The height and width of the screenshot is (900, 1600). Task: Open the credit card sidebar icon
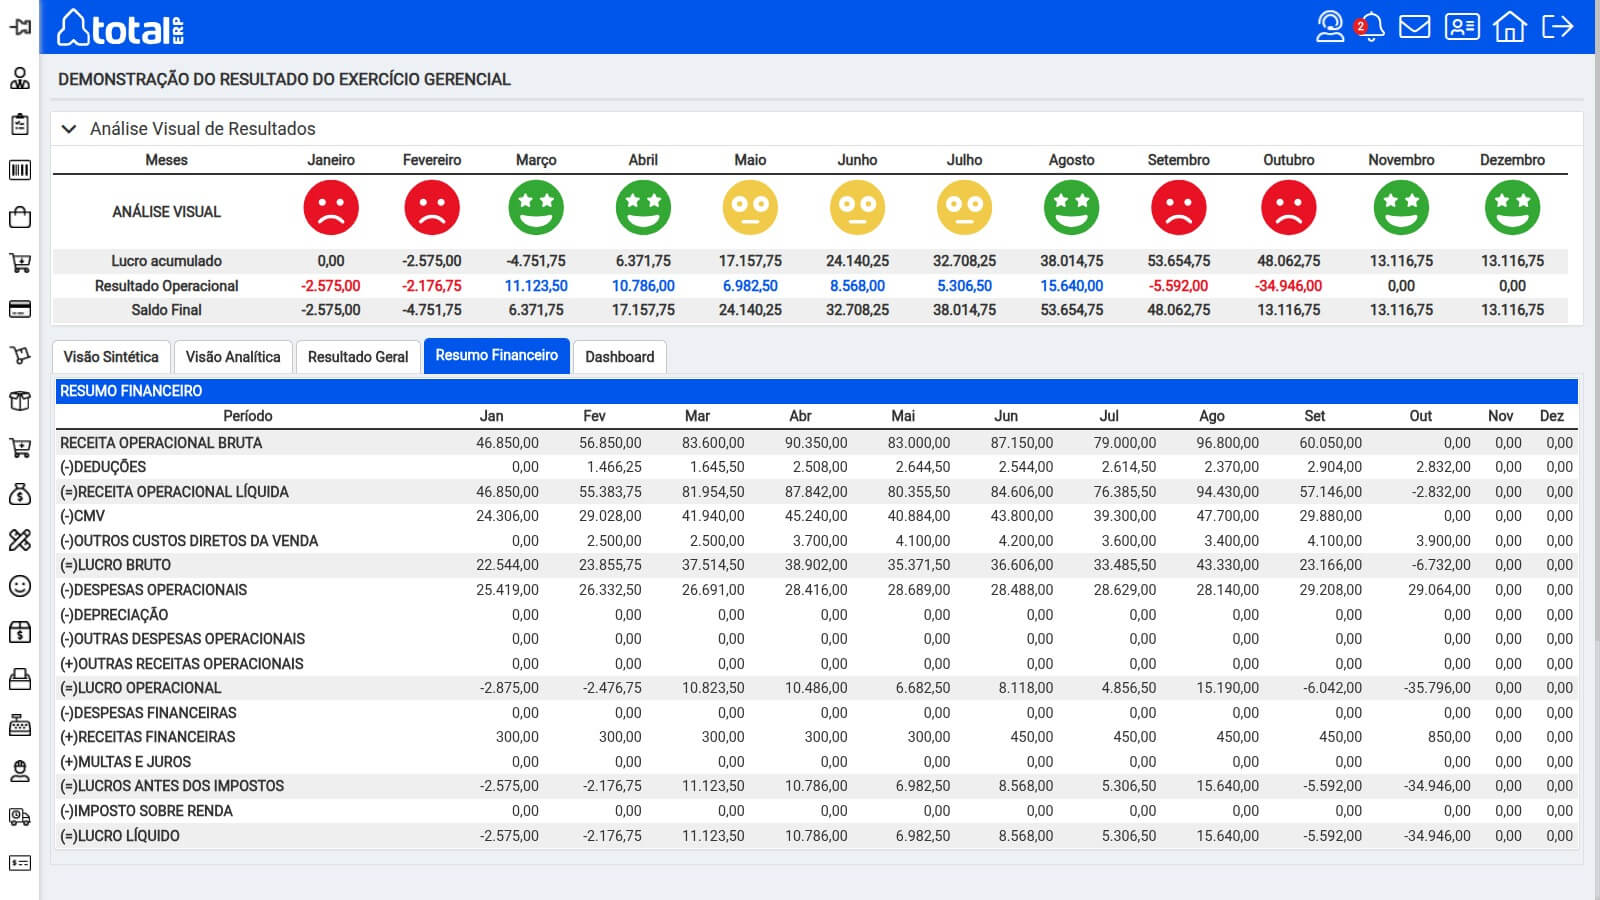pyautogui.click(x=20, y=309)
